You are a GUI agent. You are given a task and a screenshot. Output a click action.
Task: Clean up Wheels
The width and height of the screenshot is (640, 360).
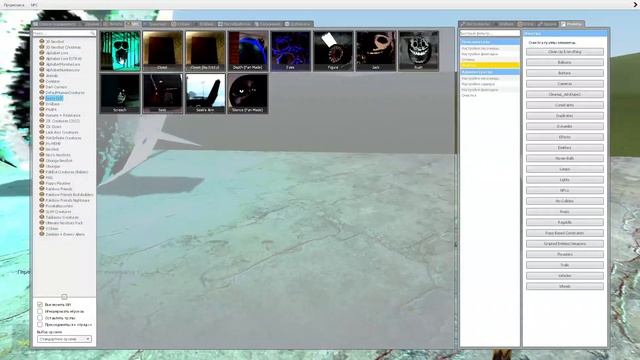pos(564,286)
